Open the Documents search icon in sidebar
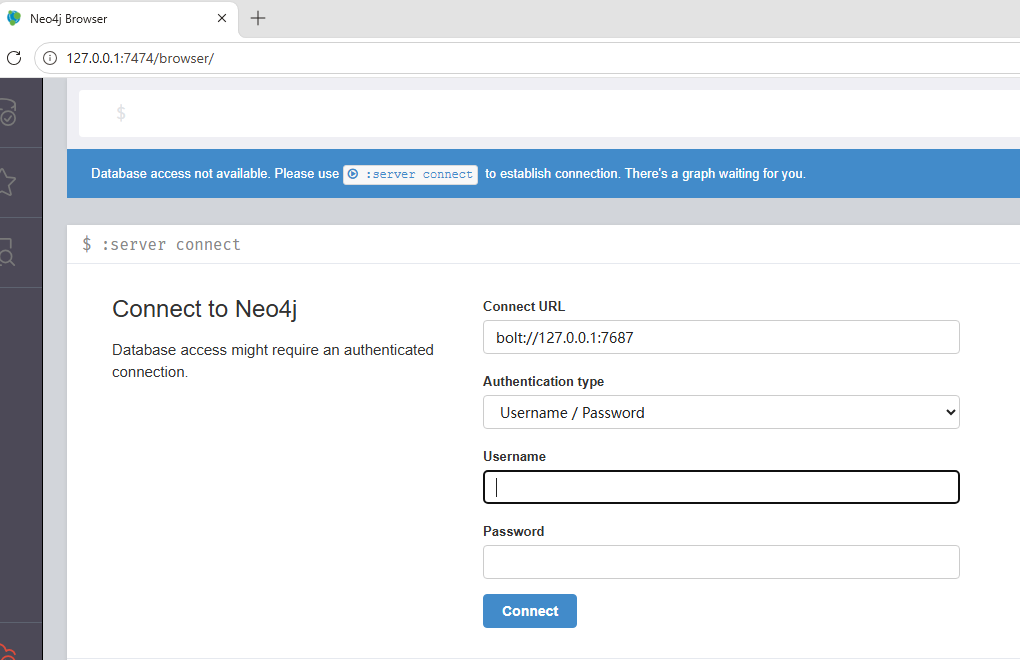 pos(8,252)
